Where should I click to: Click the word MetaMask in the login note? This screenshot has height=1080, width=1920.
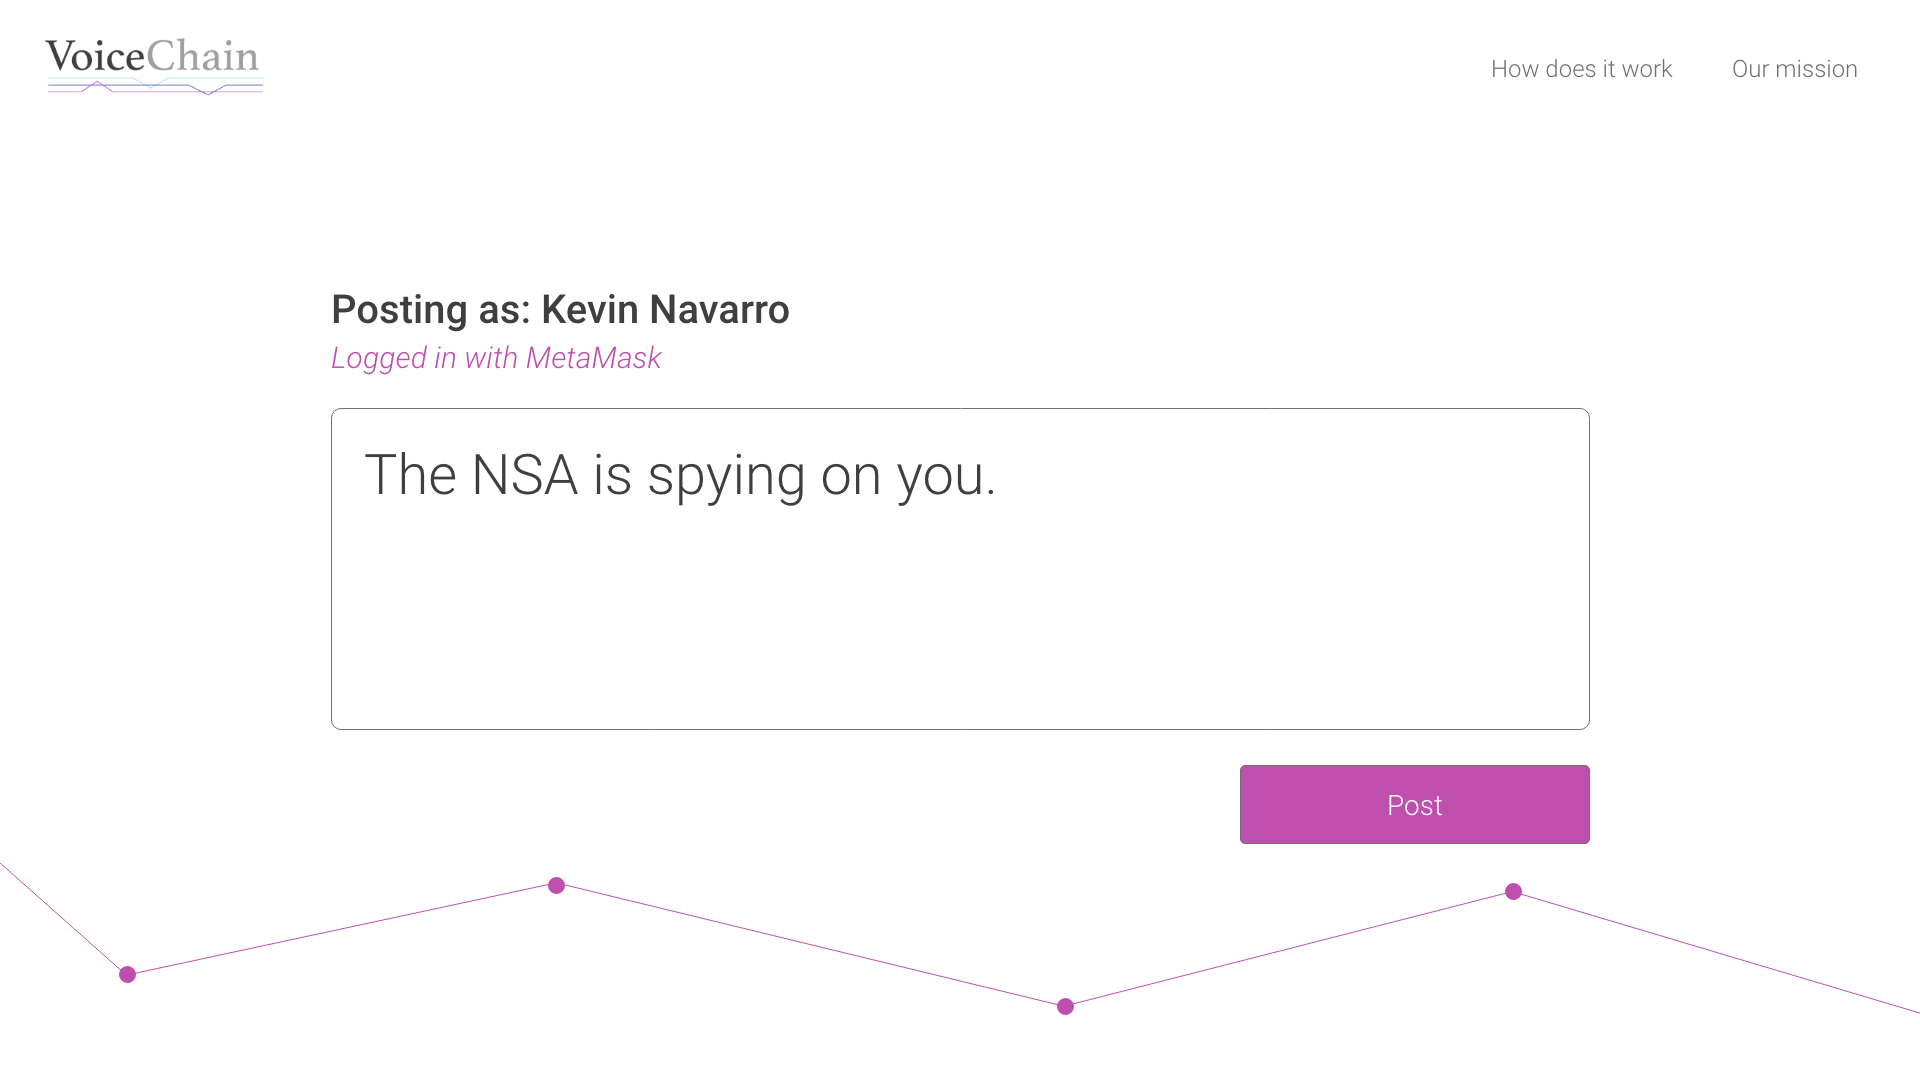593,358
